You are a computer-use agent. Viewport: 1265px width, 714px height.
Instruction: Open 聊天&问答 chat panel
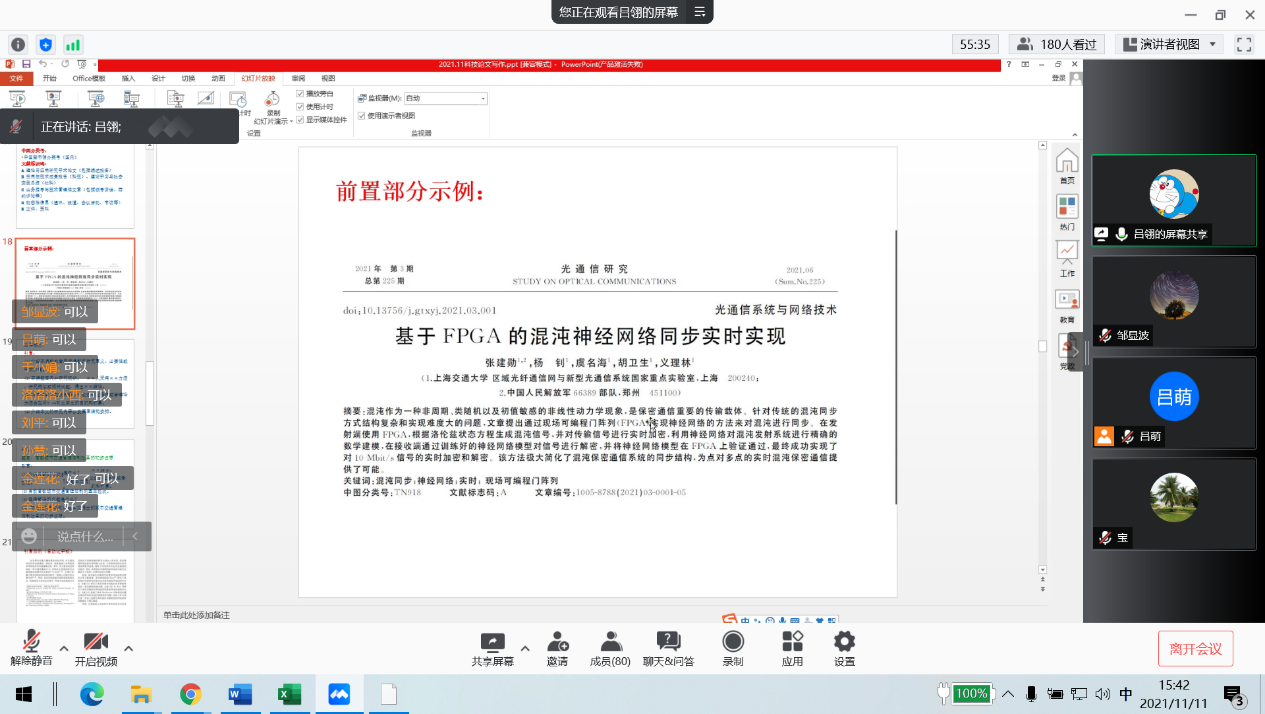click(x=668, y=642)
